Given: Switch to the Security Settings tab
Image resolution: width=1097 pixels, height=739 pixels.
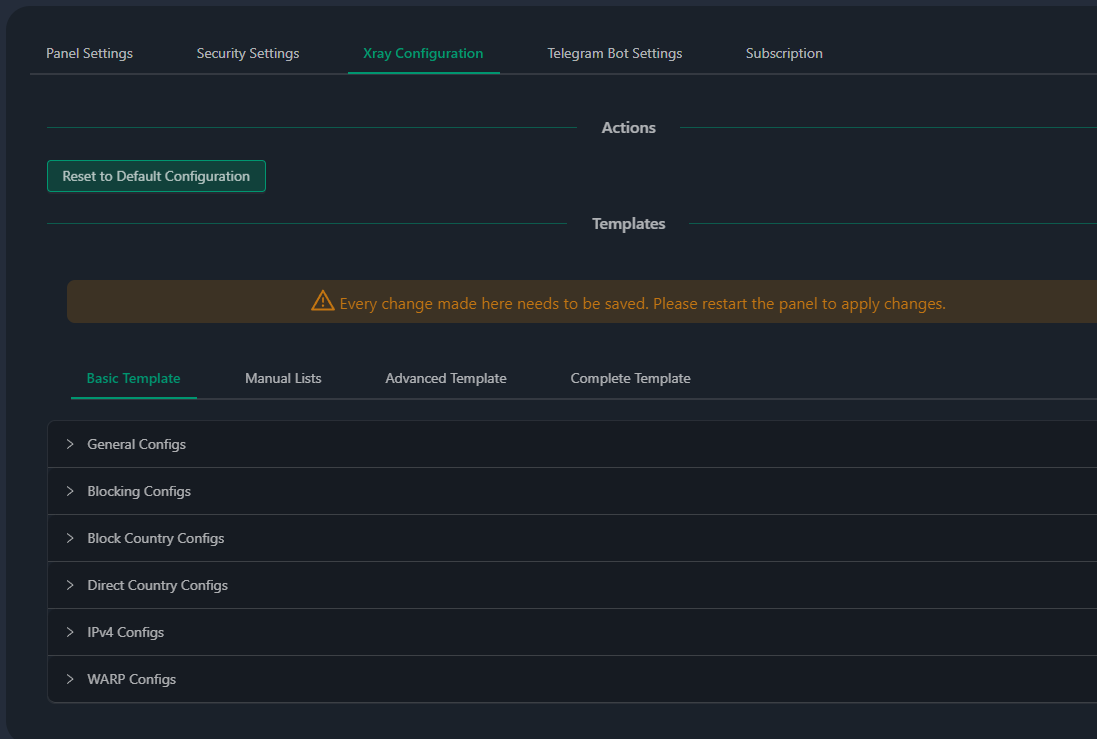Looking at the screenshot, I should tap(247, 53).
